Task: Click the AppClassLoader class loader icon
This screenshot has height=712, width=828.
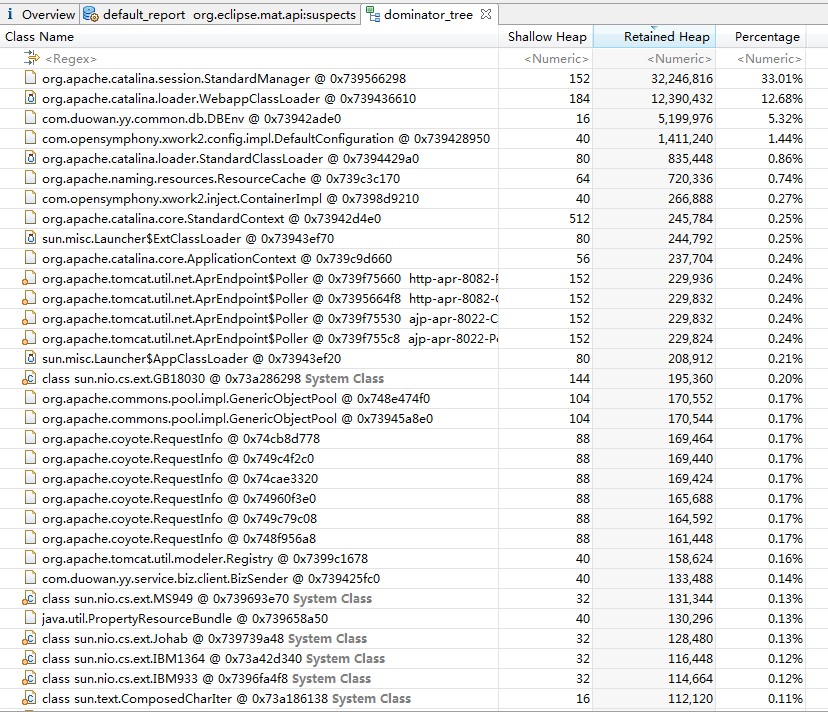Action: coord(31,359)
